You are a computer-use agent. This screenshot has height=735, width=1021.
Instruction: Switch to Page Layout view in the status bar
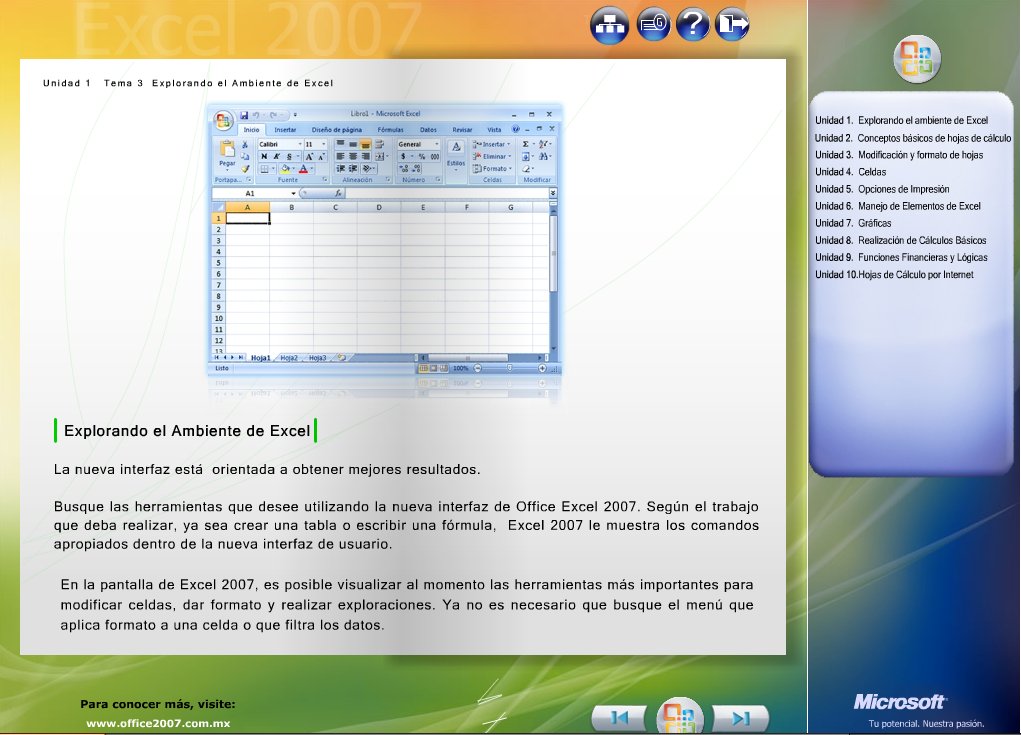434,368
